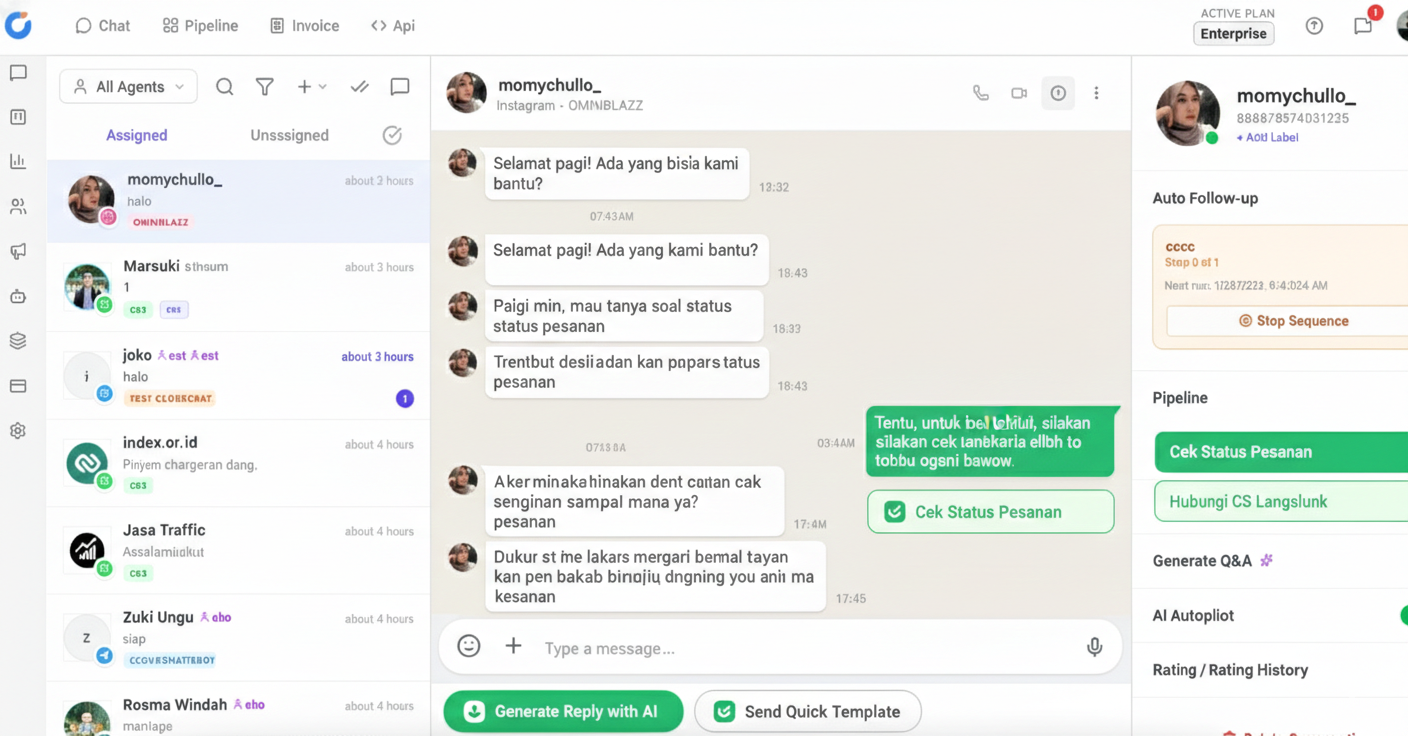The height and width of the screenshot is (736, 1408).
Task: Click momychullo_ avatar in chat header
Action: (x=466, y=93)
